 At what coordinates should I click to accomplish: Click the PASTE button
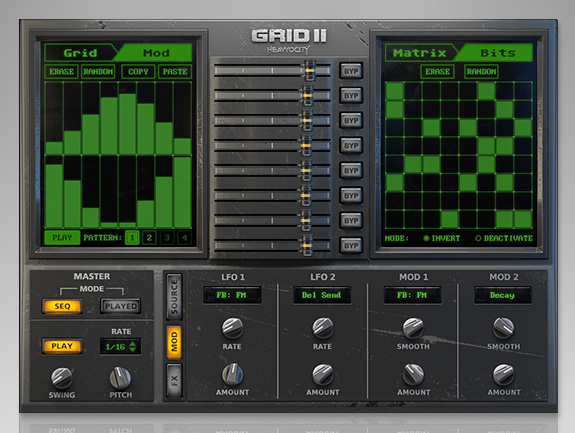[x=175, y=71]
